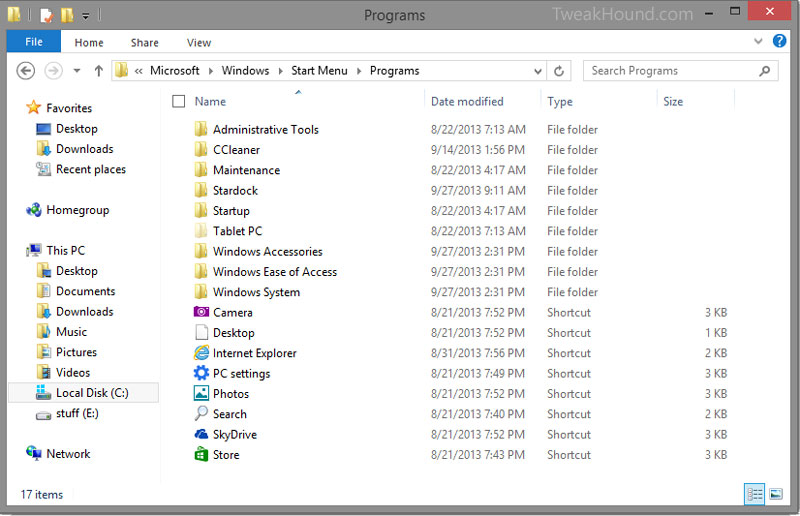Expand the Microsoft breadcrumb arrow
800x516 pixels.
click(x=210, y=71)
